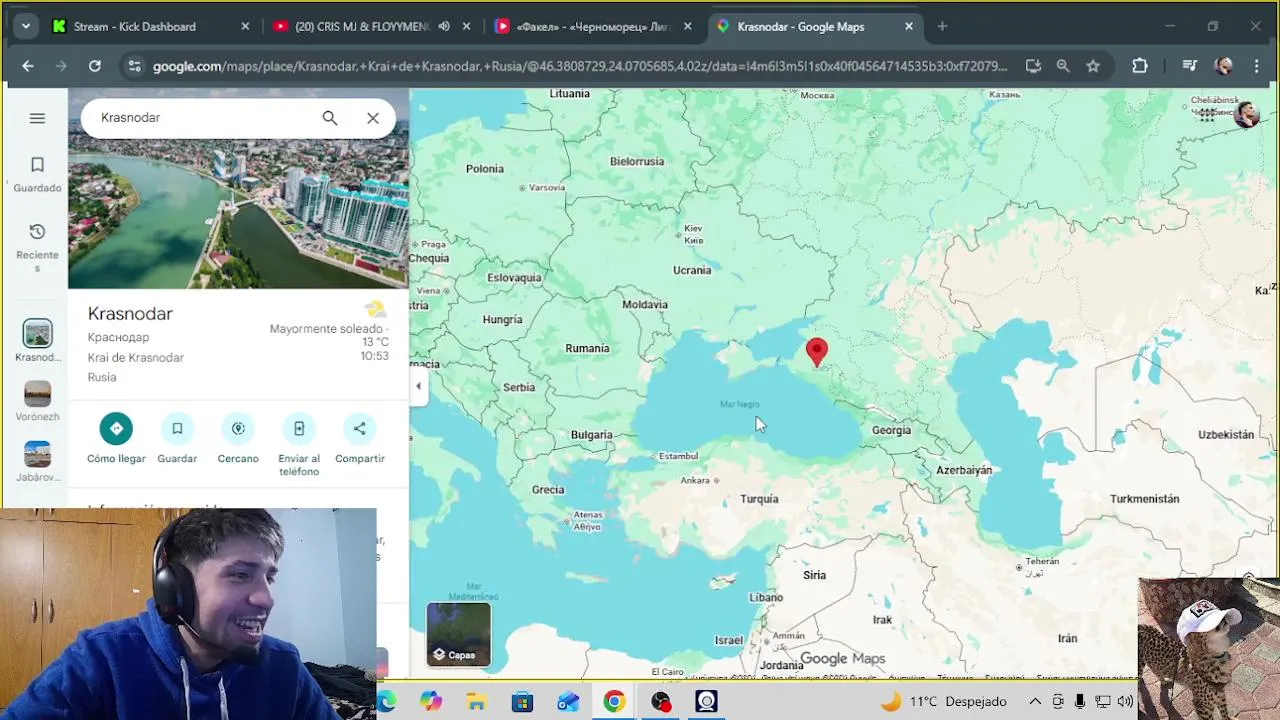Click Bielorrusia label on the map
Viewport: 1280px width, 720px height.
click(637, 161)
